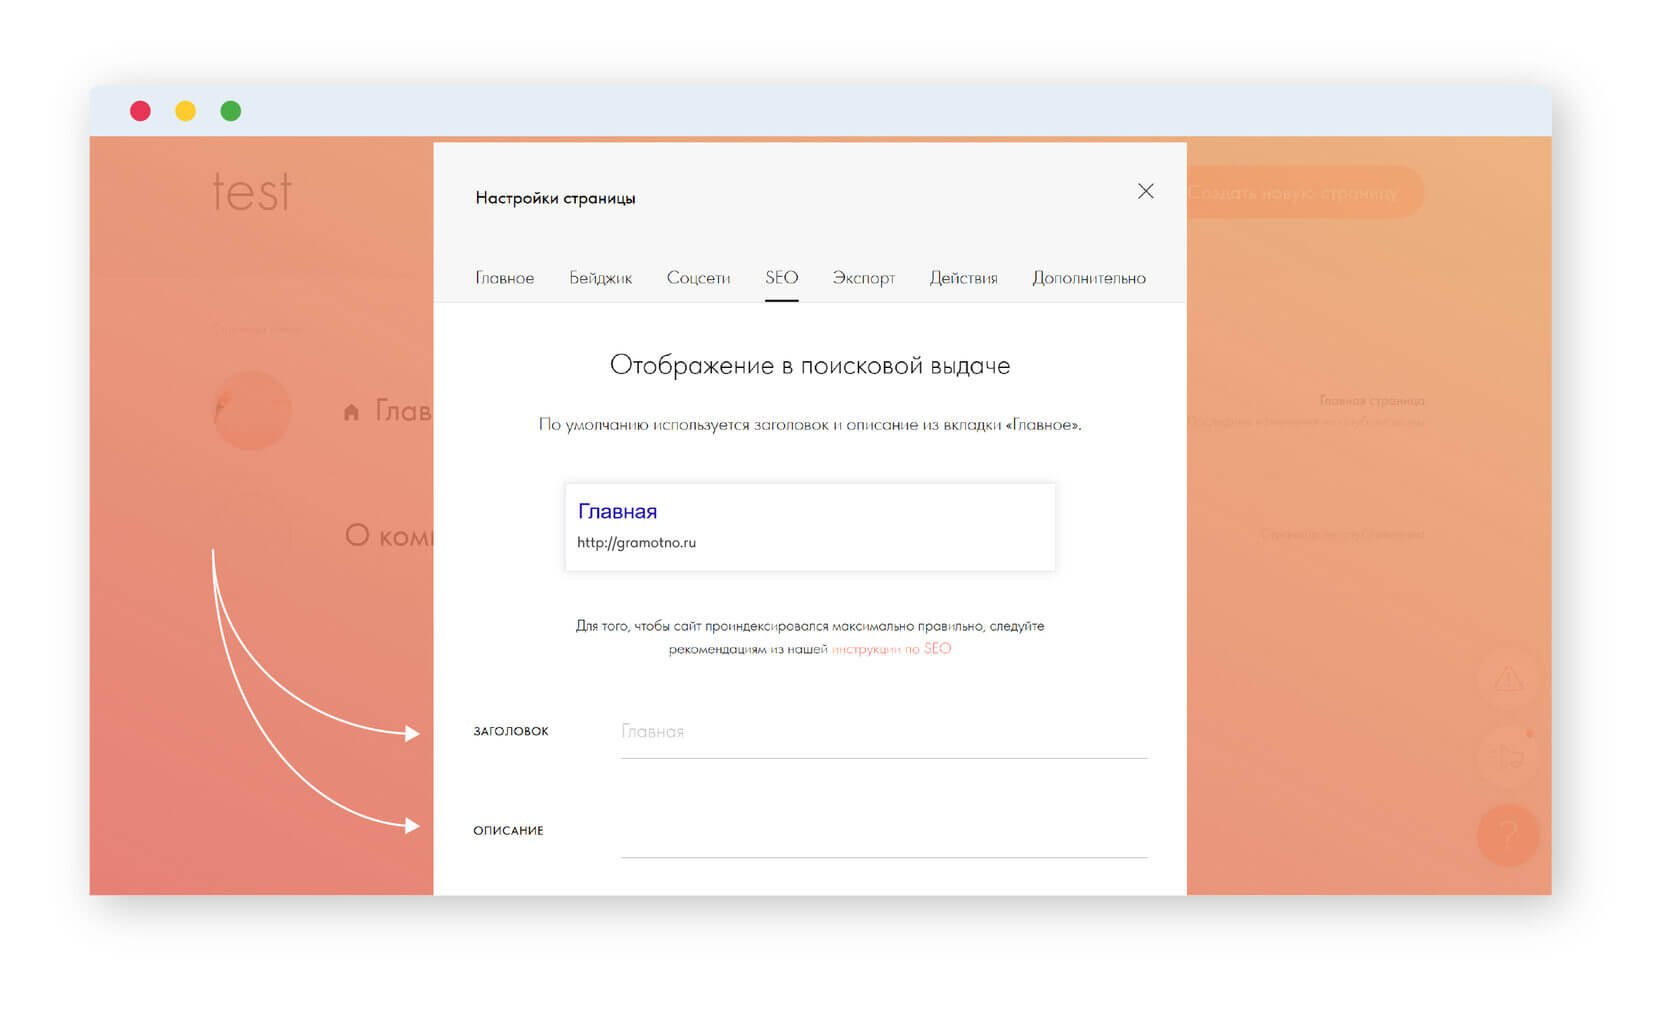
Task: Click the green maximize window dot
Action: click(231, 111)
